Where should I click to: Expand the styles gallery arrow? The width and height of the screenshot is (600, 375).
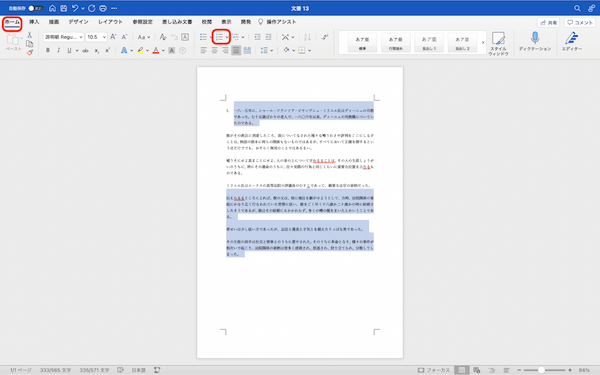pyautogui.click(x=483, y=42)
